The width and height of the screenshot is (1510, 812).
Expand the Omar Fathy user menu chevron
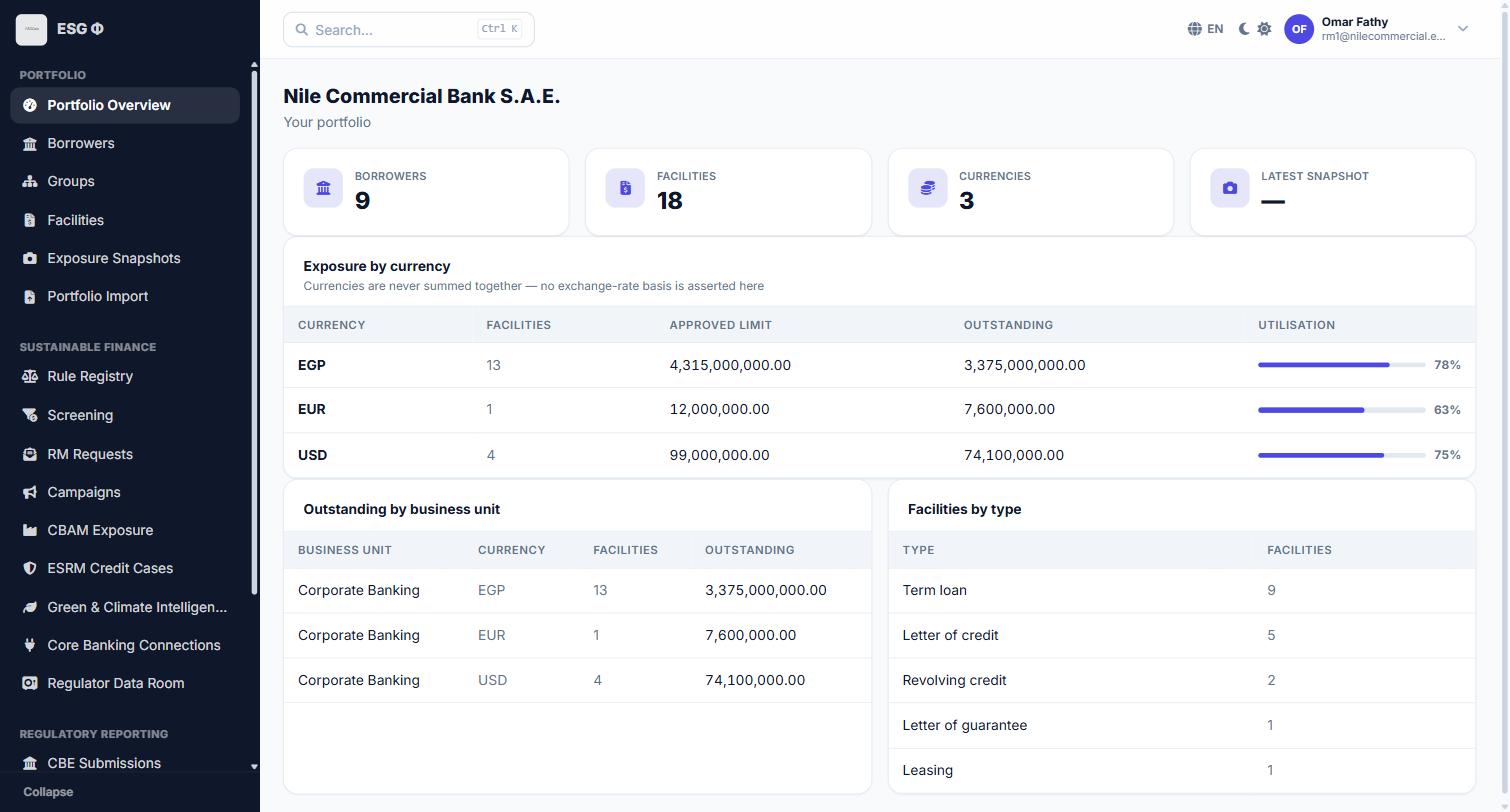coord(1463,29)
